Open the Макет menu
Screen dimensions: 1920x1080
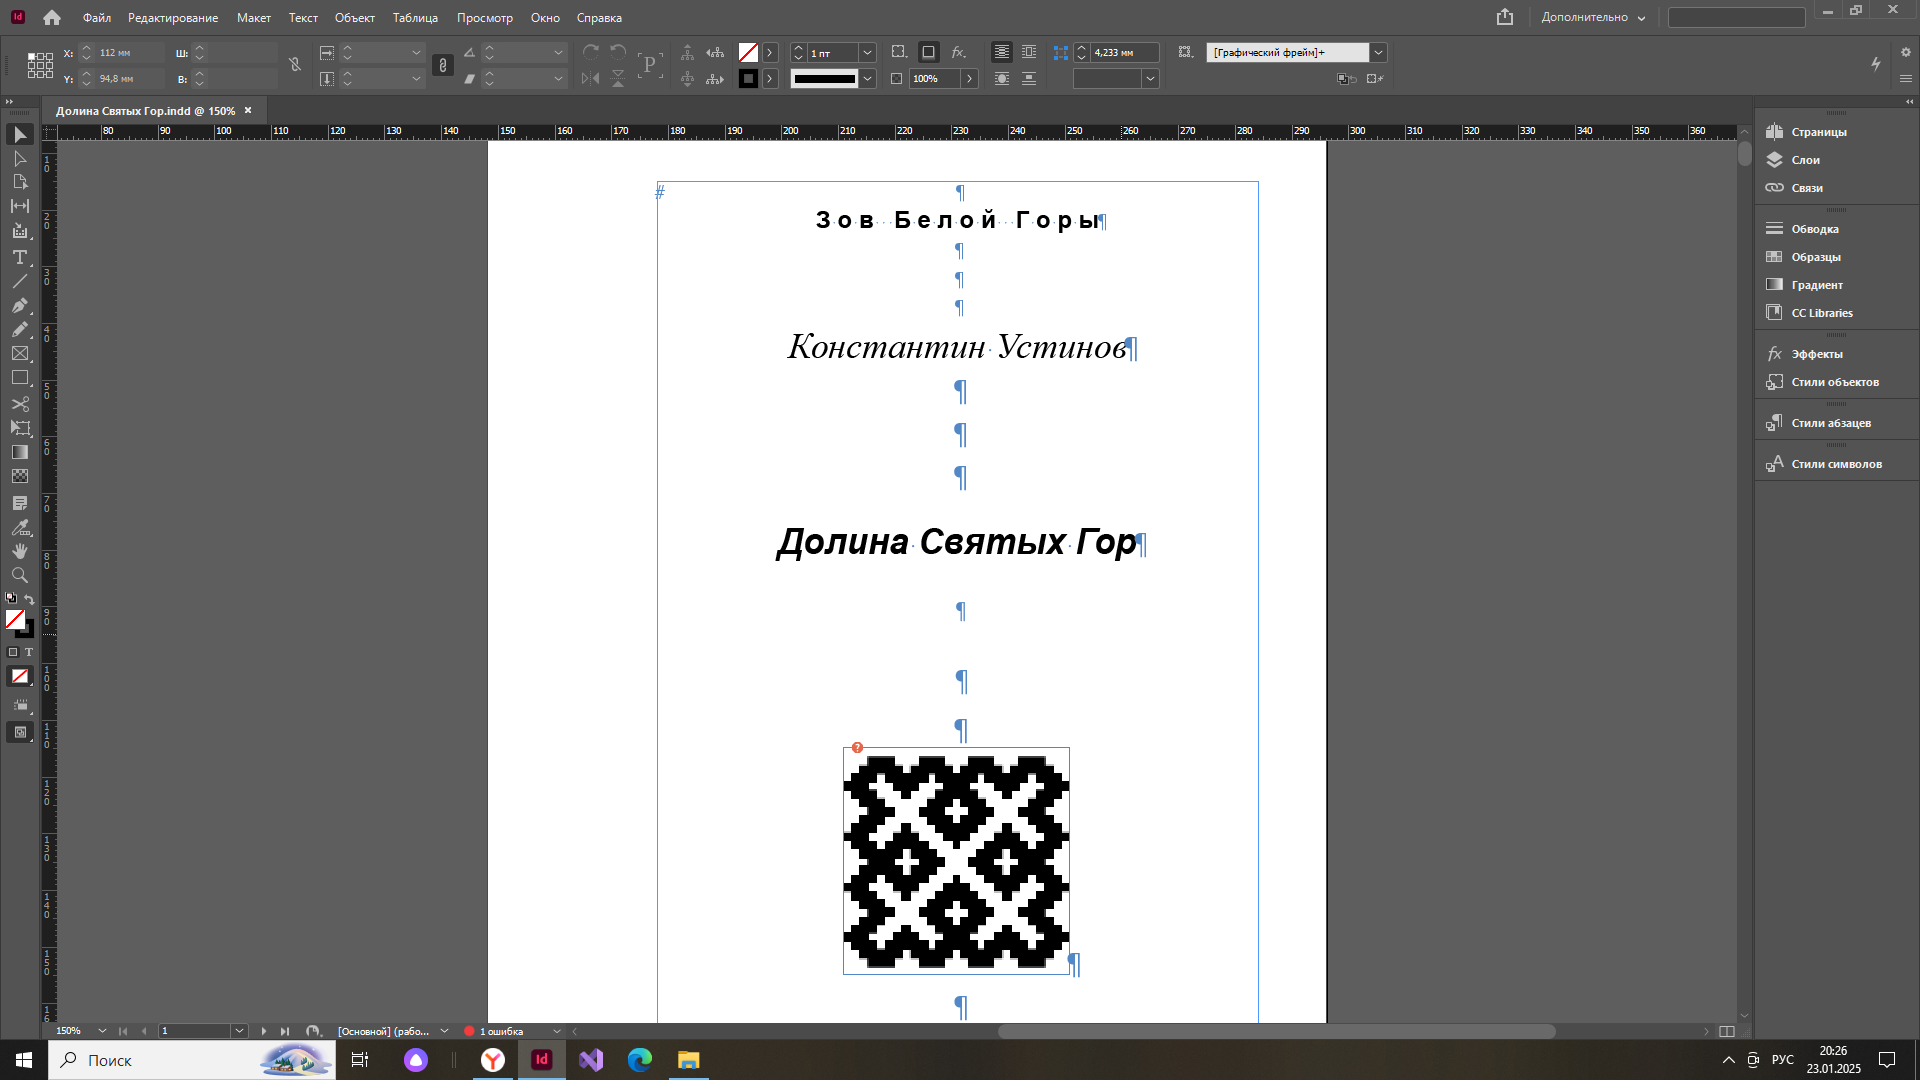[x=253, y=18]
